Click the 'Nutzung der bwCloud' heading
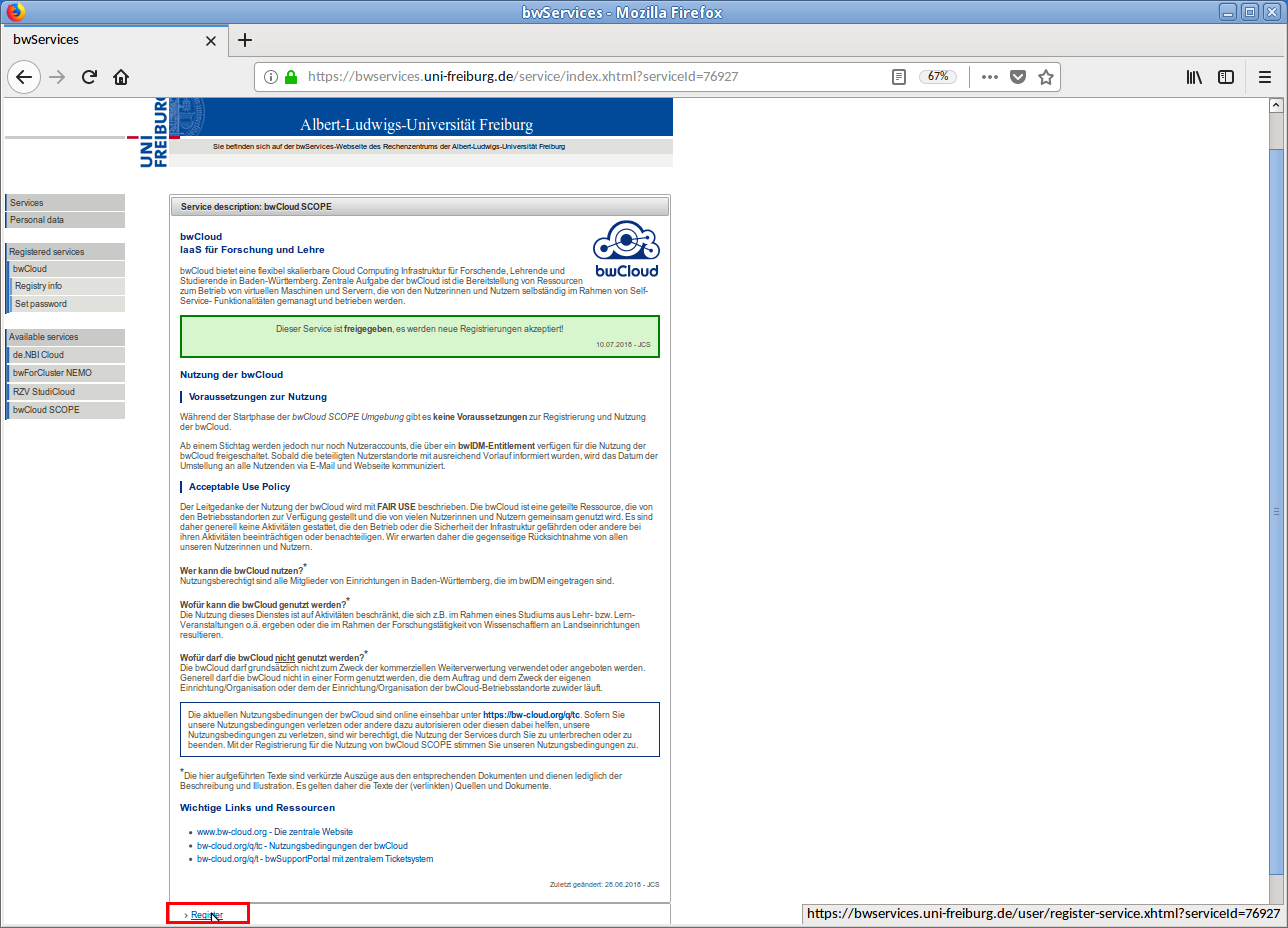Viewport: 1288px width, 928px height. [231, 375]
